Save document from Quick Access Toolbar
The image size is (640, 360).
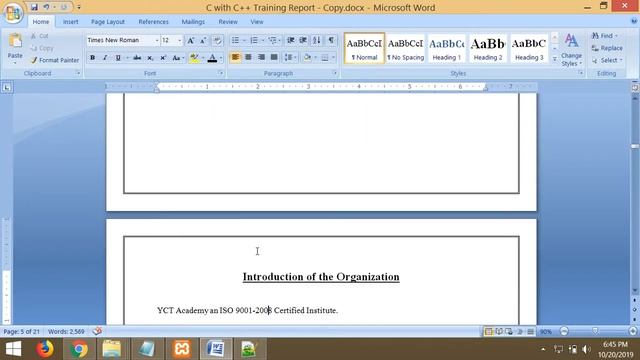click(34, 7)
